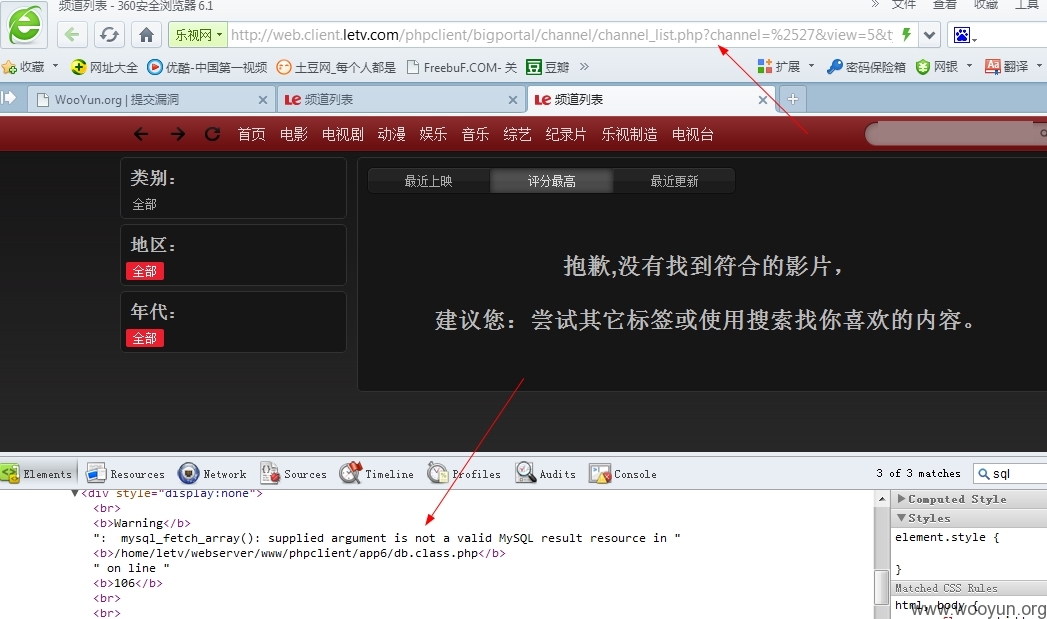Open DevTools Profiles panel
The width and height of the screenshot is (1047, 619).
[x=463, y=473]
